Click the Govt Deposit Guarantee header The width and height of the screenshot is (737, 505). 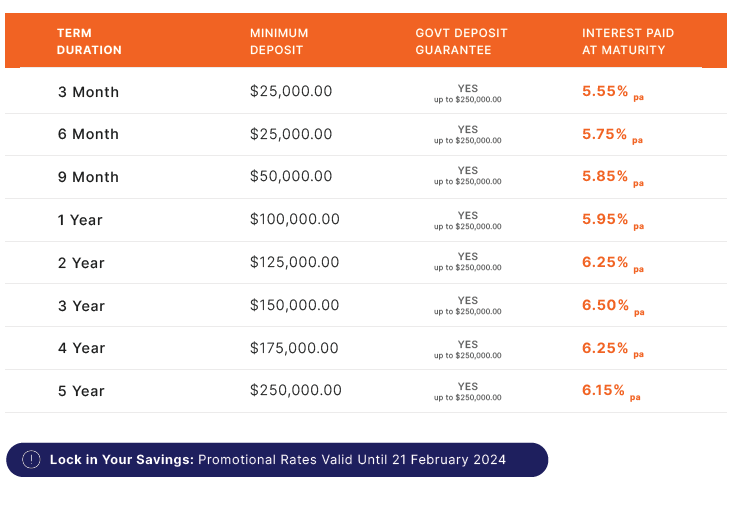pos(461,41)
